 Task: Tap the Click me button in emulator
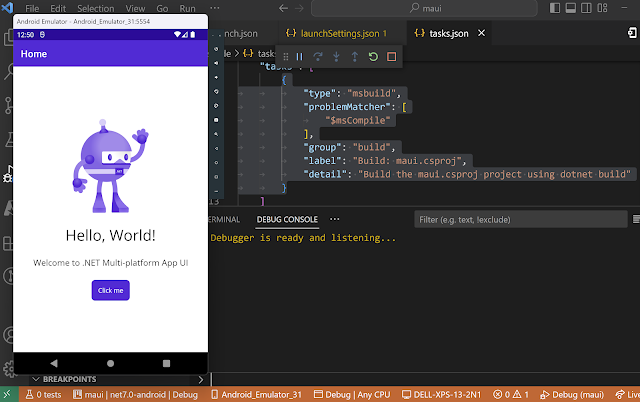click(x=111, y=290)
